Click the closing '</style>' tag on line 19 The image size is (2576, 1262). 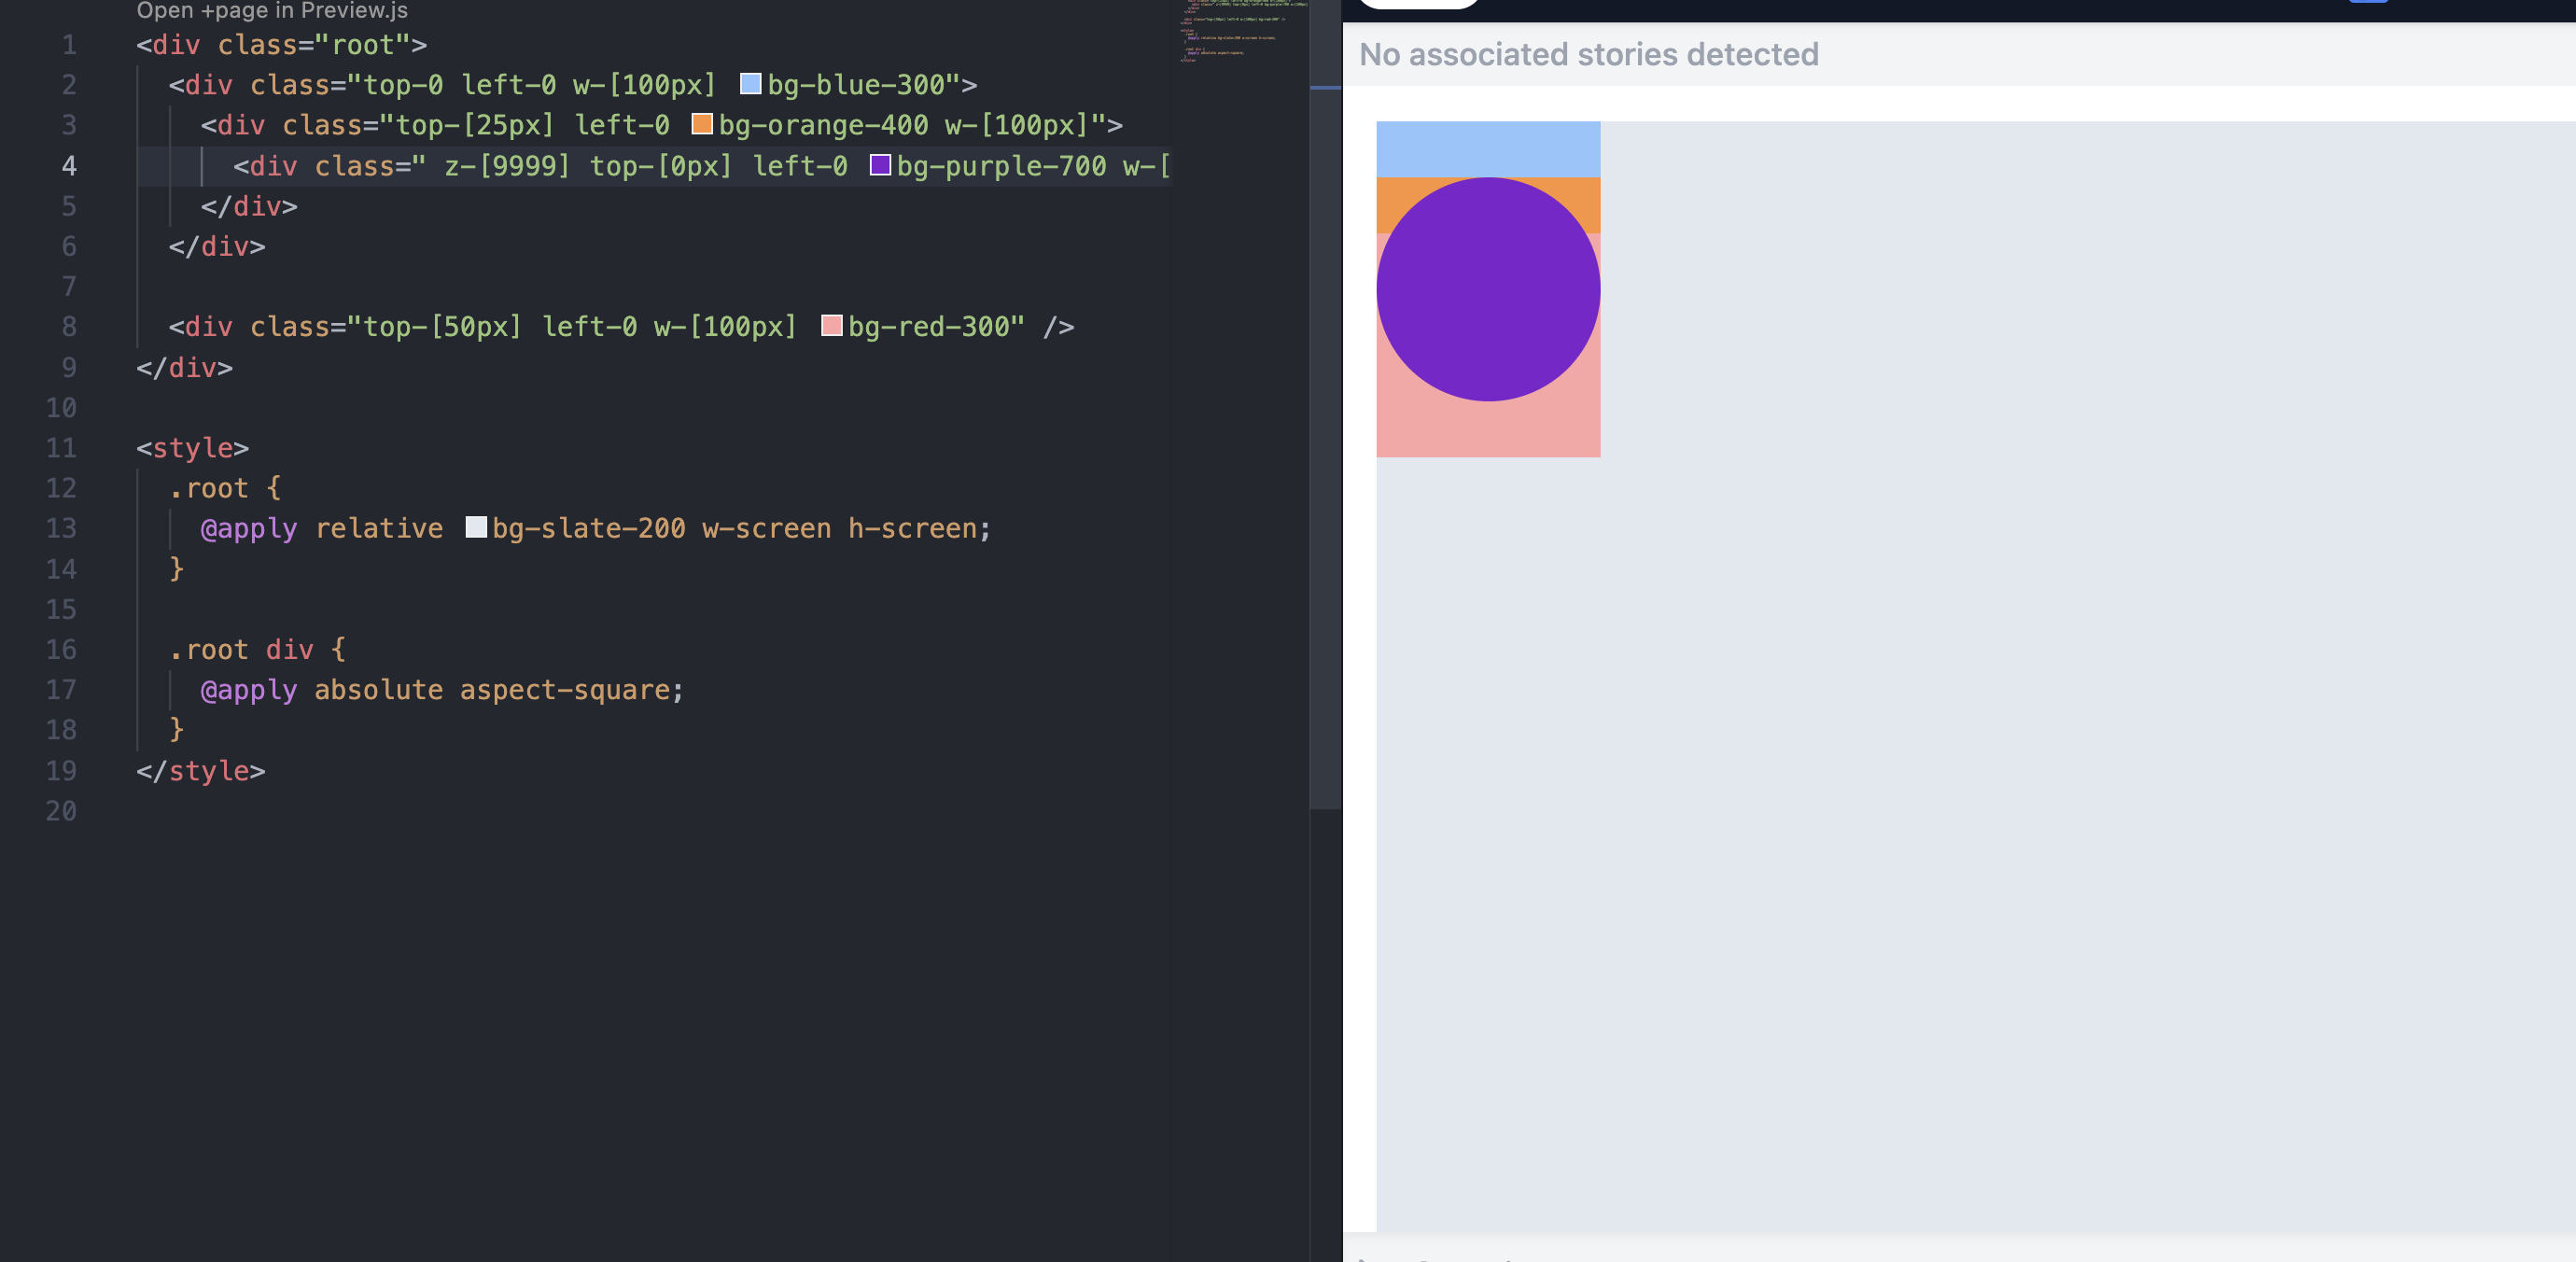click(200, 770)
